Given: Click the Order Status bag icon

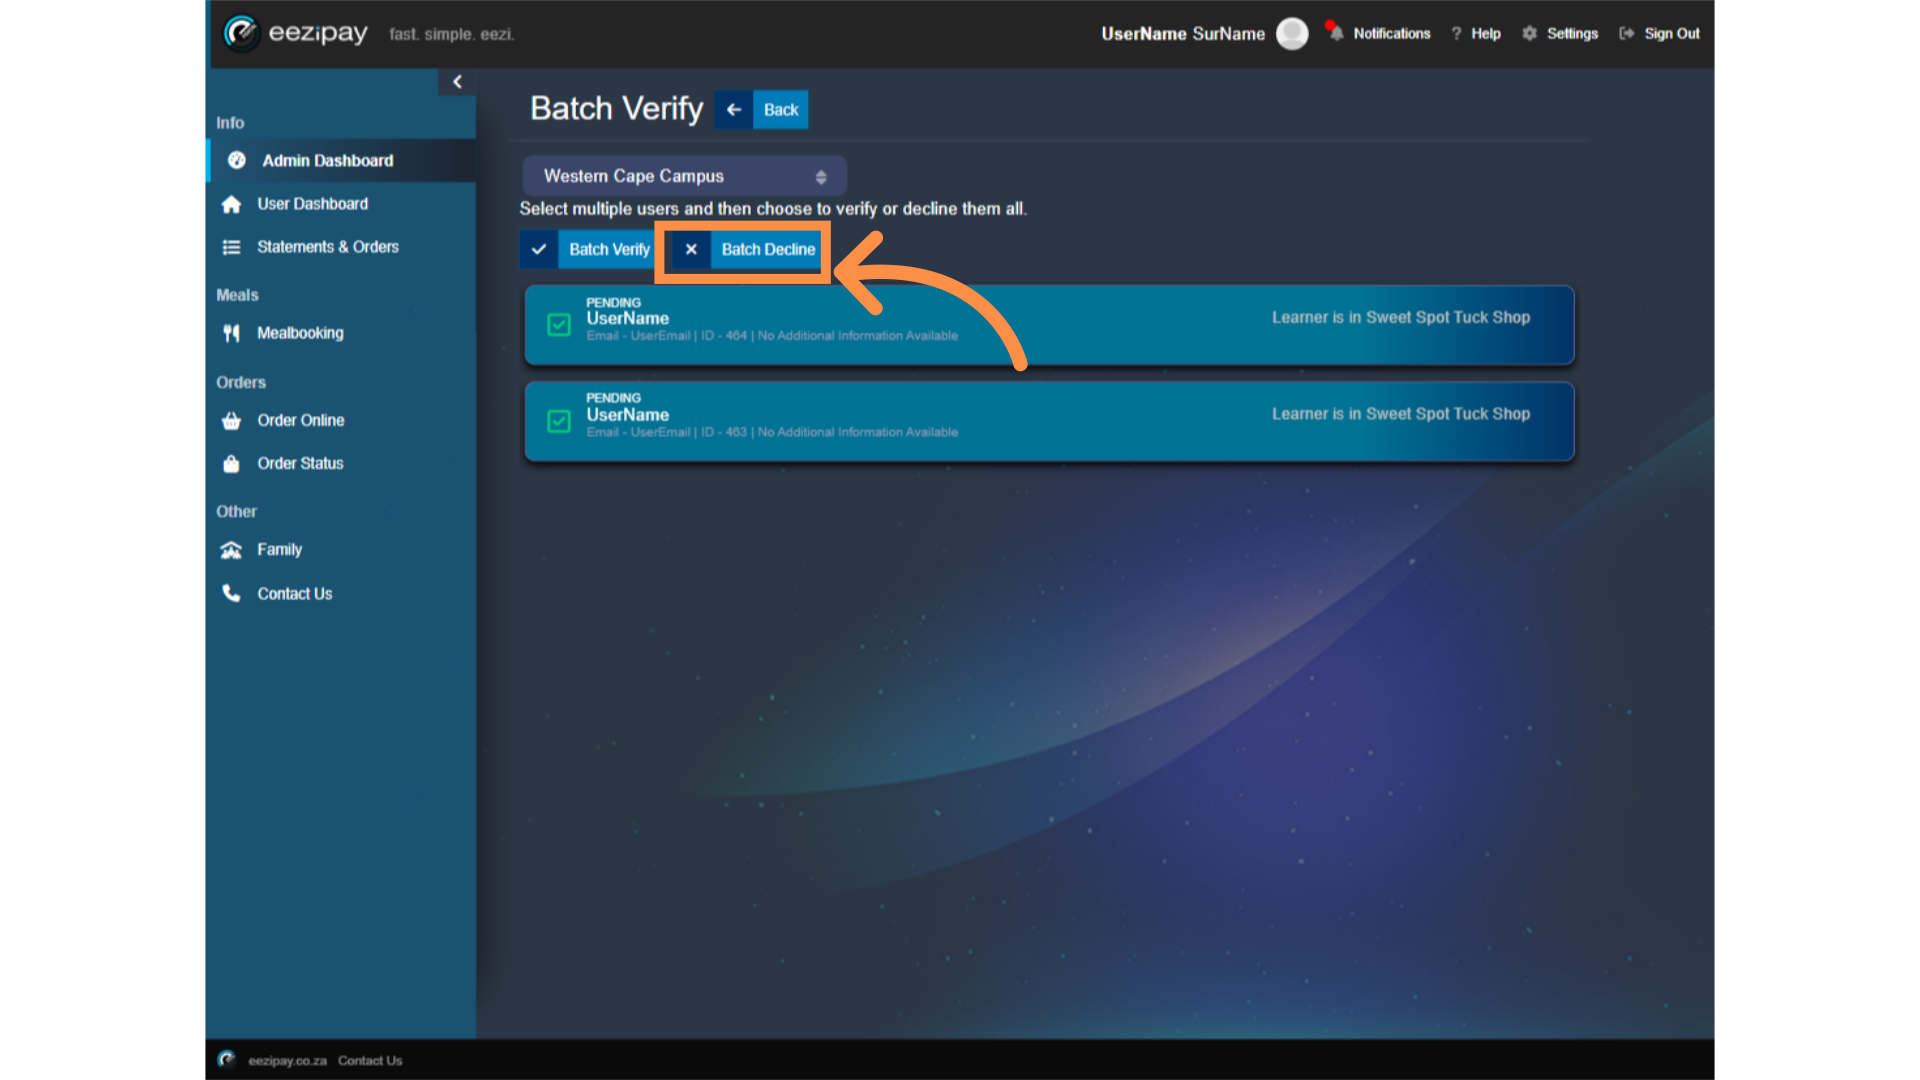Looking at the screenshot, I should click(x=232, y=464).
